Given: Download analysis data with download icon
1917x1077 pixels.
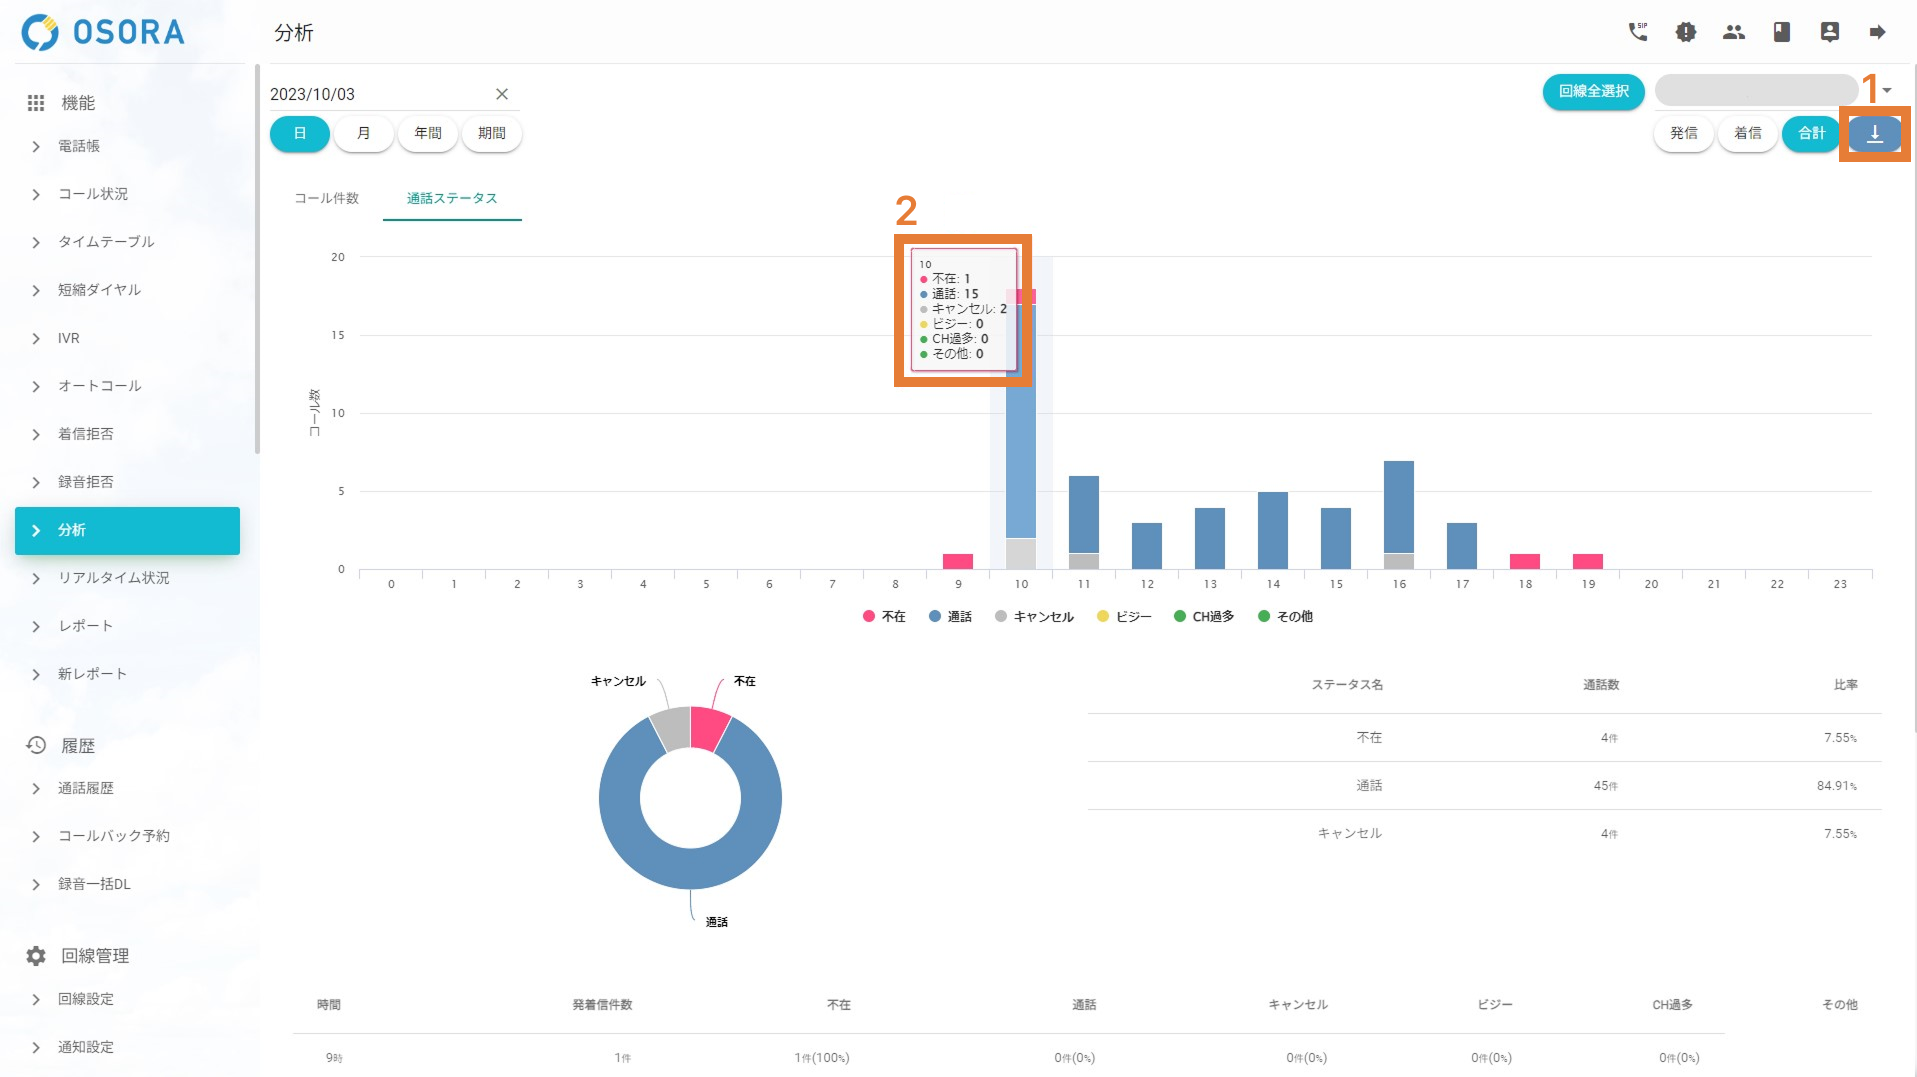Looking at the screenshot, I should (1874, 133).
